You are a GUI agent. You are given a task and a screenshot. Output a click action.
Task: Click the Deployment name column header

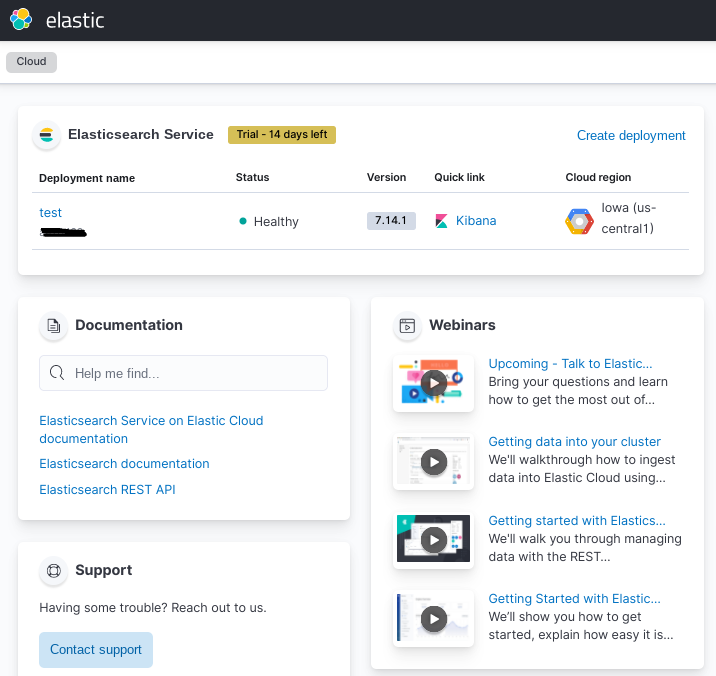coord(87,178)
